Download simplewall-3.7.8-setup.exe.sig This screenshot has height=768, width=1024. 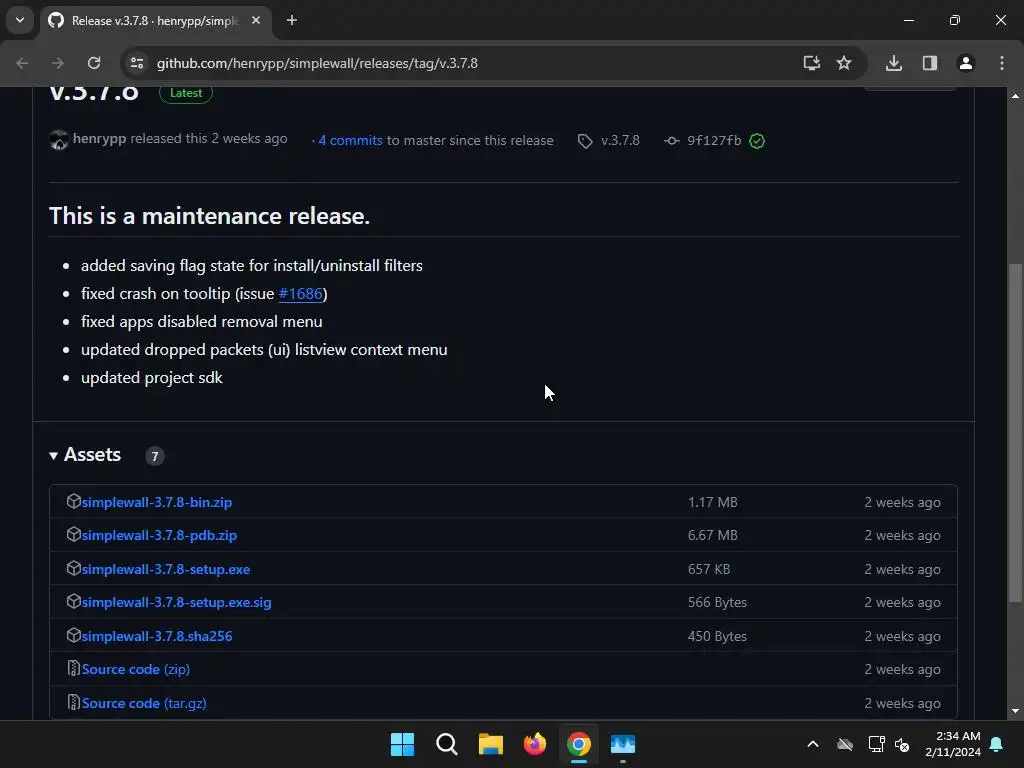pos(176,602)
